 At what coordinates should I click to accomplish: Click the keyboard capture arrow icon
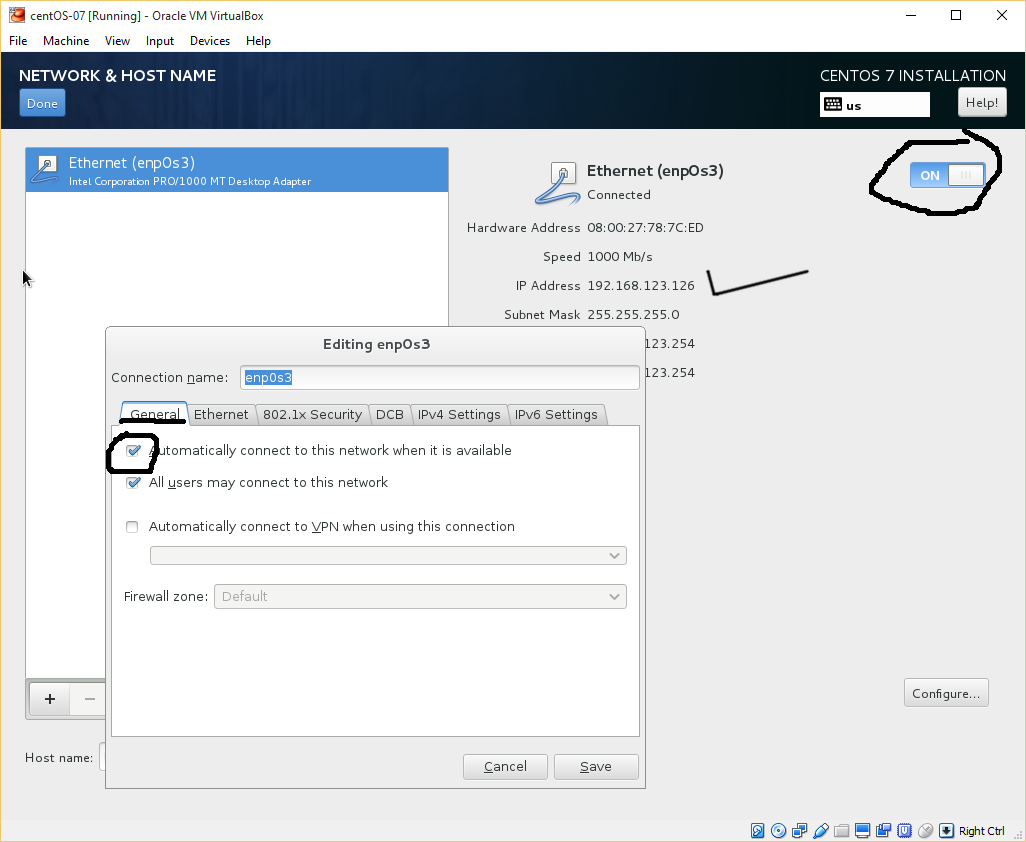946,831
